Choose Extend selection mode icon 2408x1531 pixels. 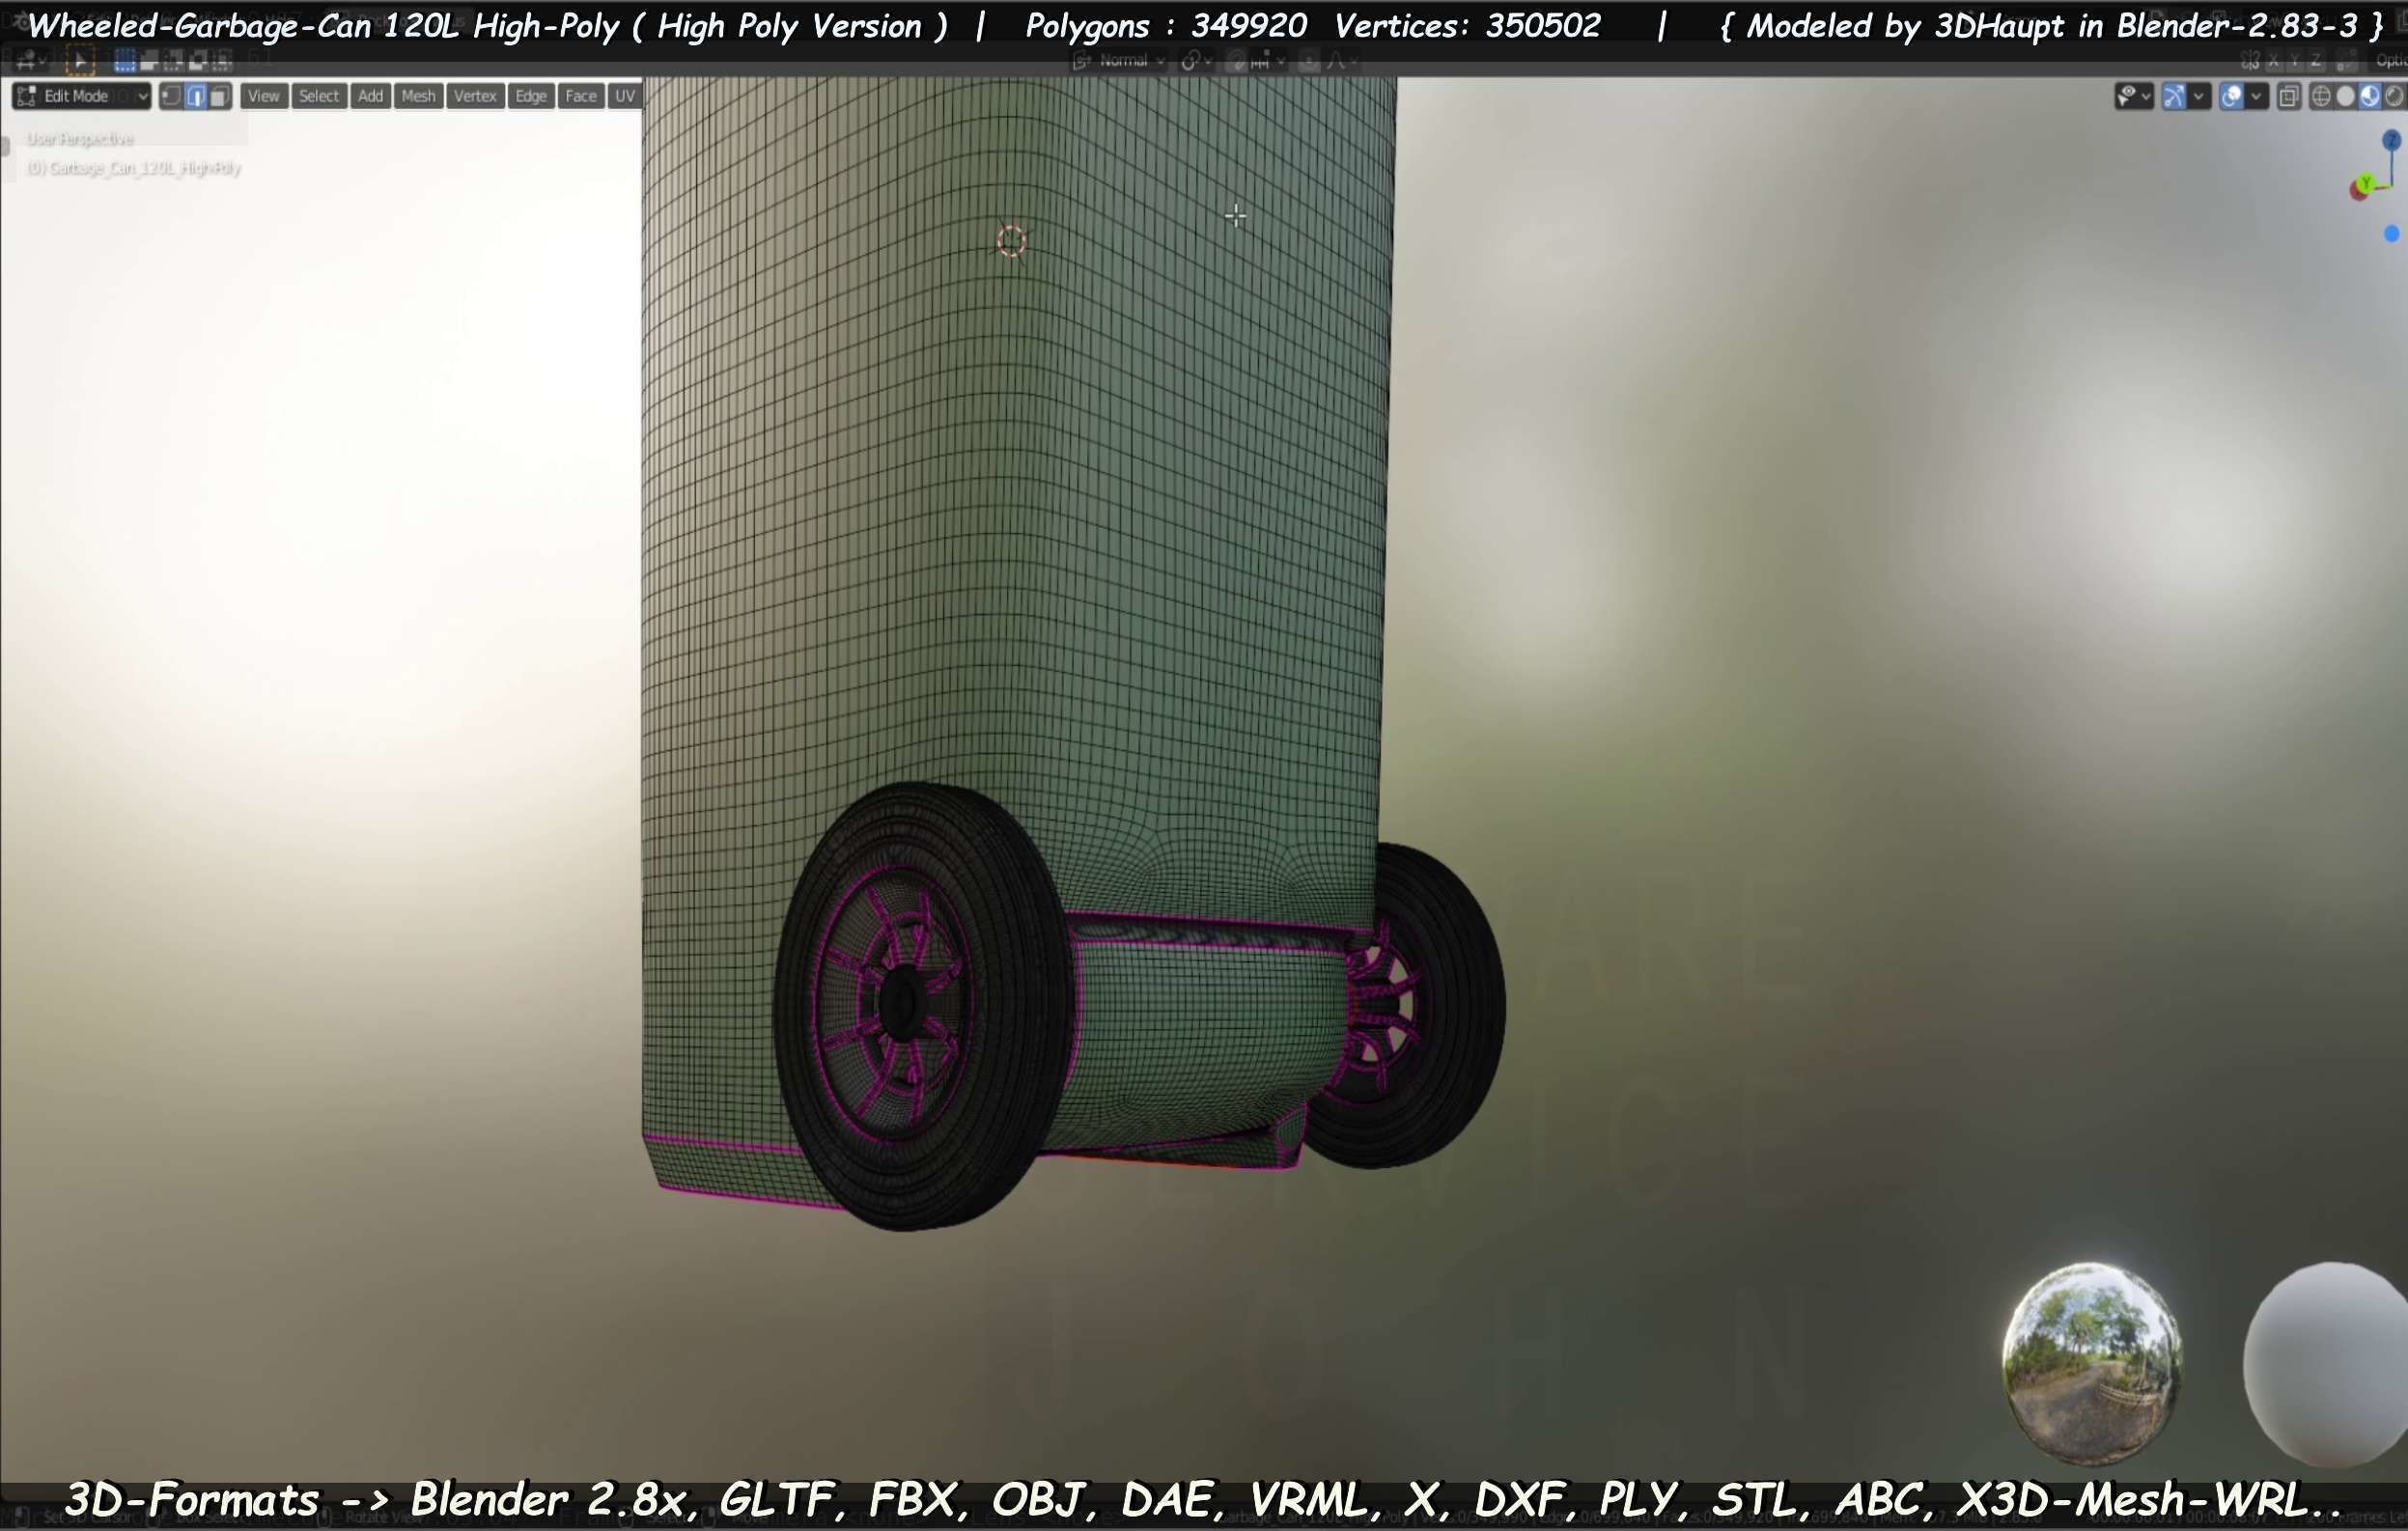[x=149, y=62]
